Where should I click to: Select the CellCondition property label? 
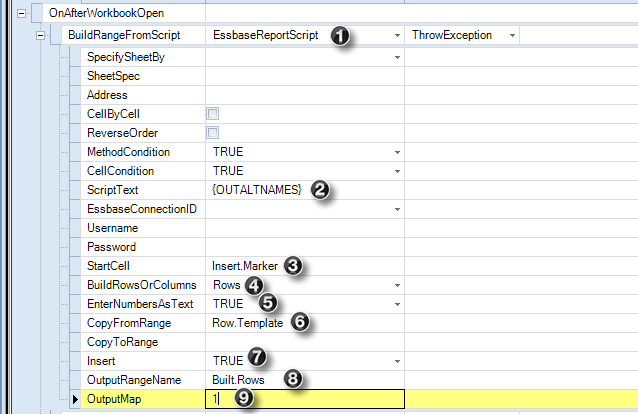120,171
